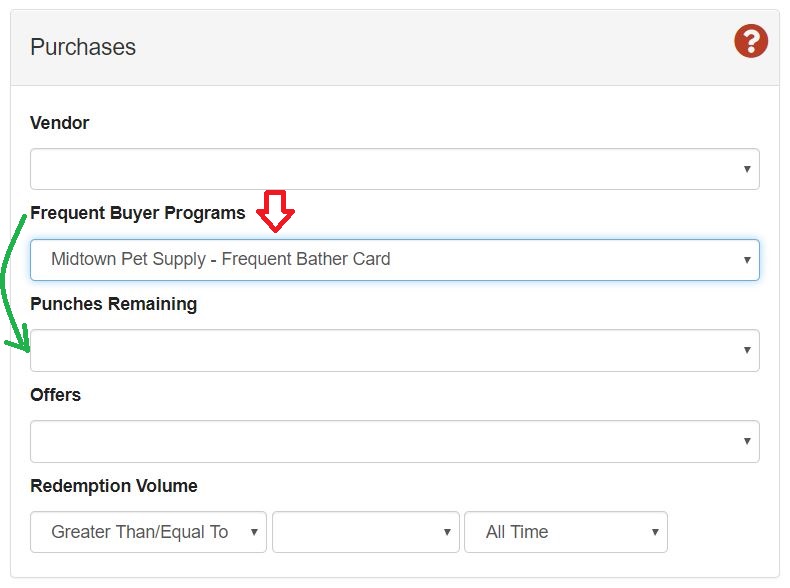Click the Redemption Volume label
790x588 pixels.
tap(114, 486)
